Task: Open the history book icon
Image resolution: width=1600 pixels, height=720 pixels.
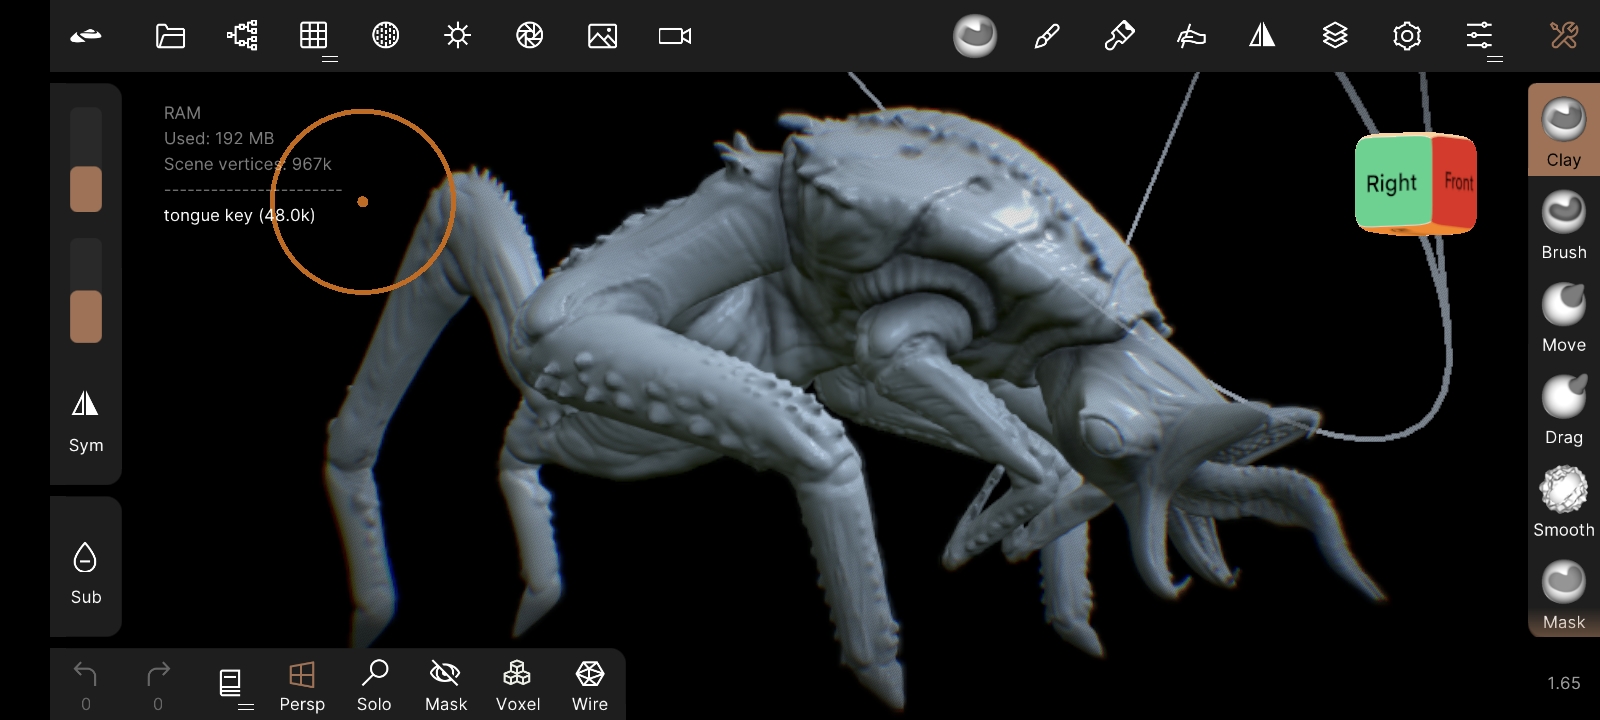Action: [x=230, y=683]
